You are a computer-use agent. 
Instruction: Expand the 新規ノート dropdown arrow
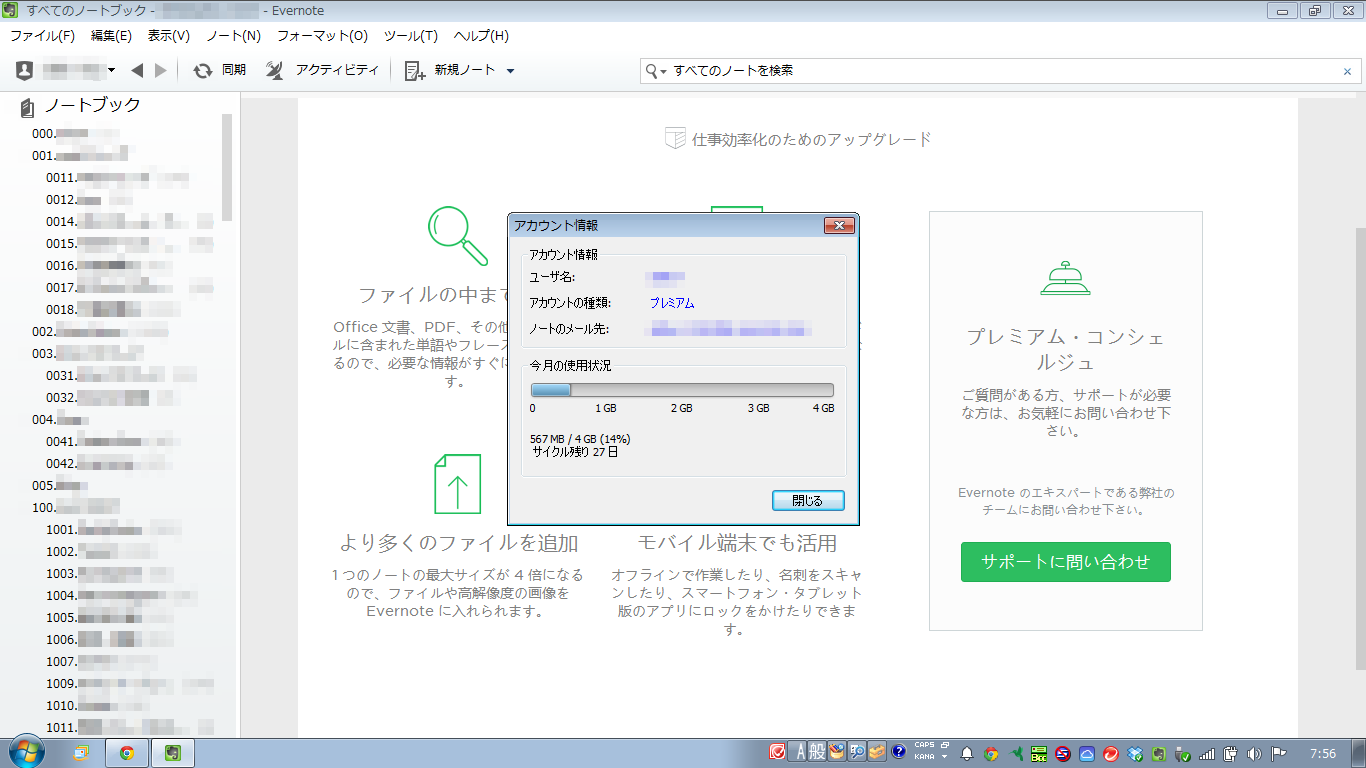pos(510,71)
